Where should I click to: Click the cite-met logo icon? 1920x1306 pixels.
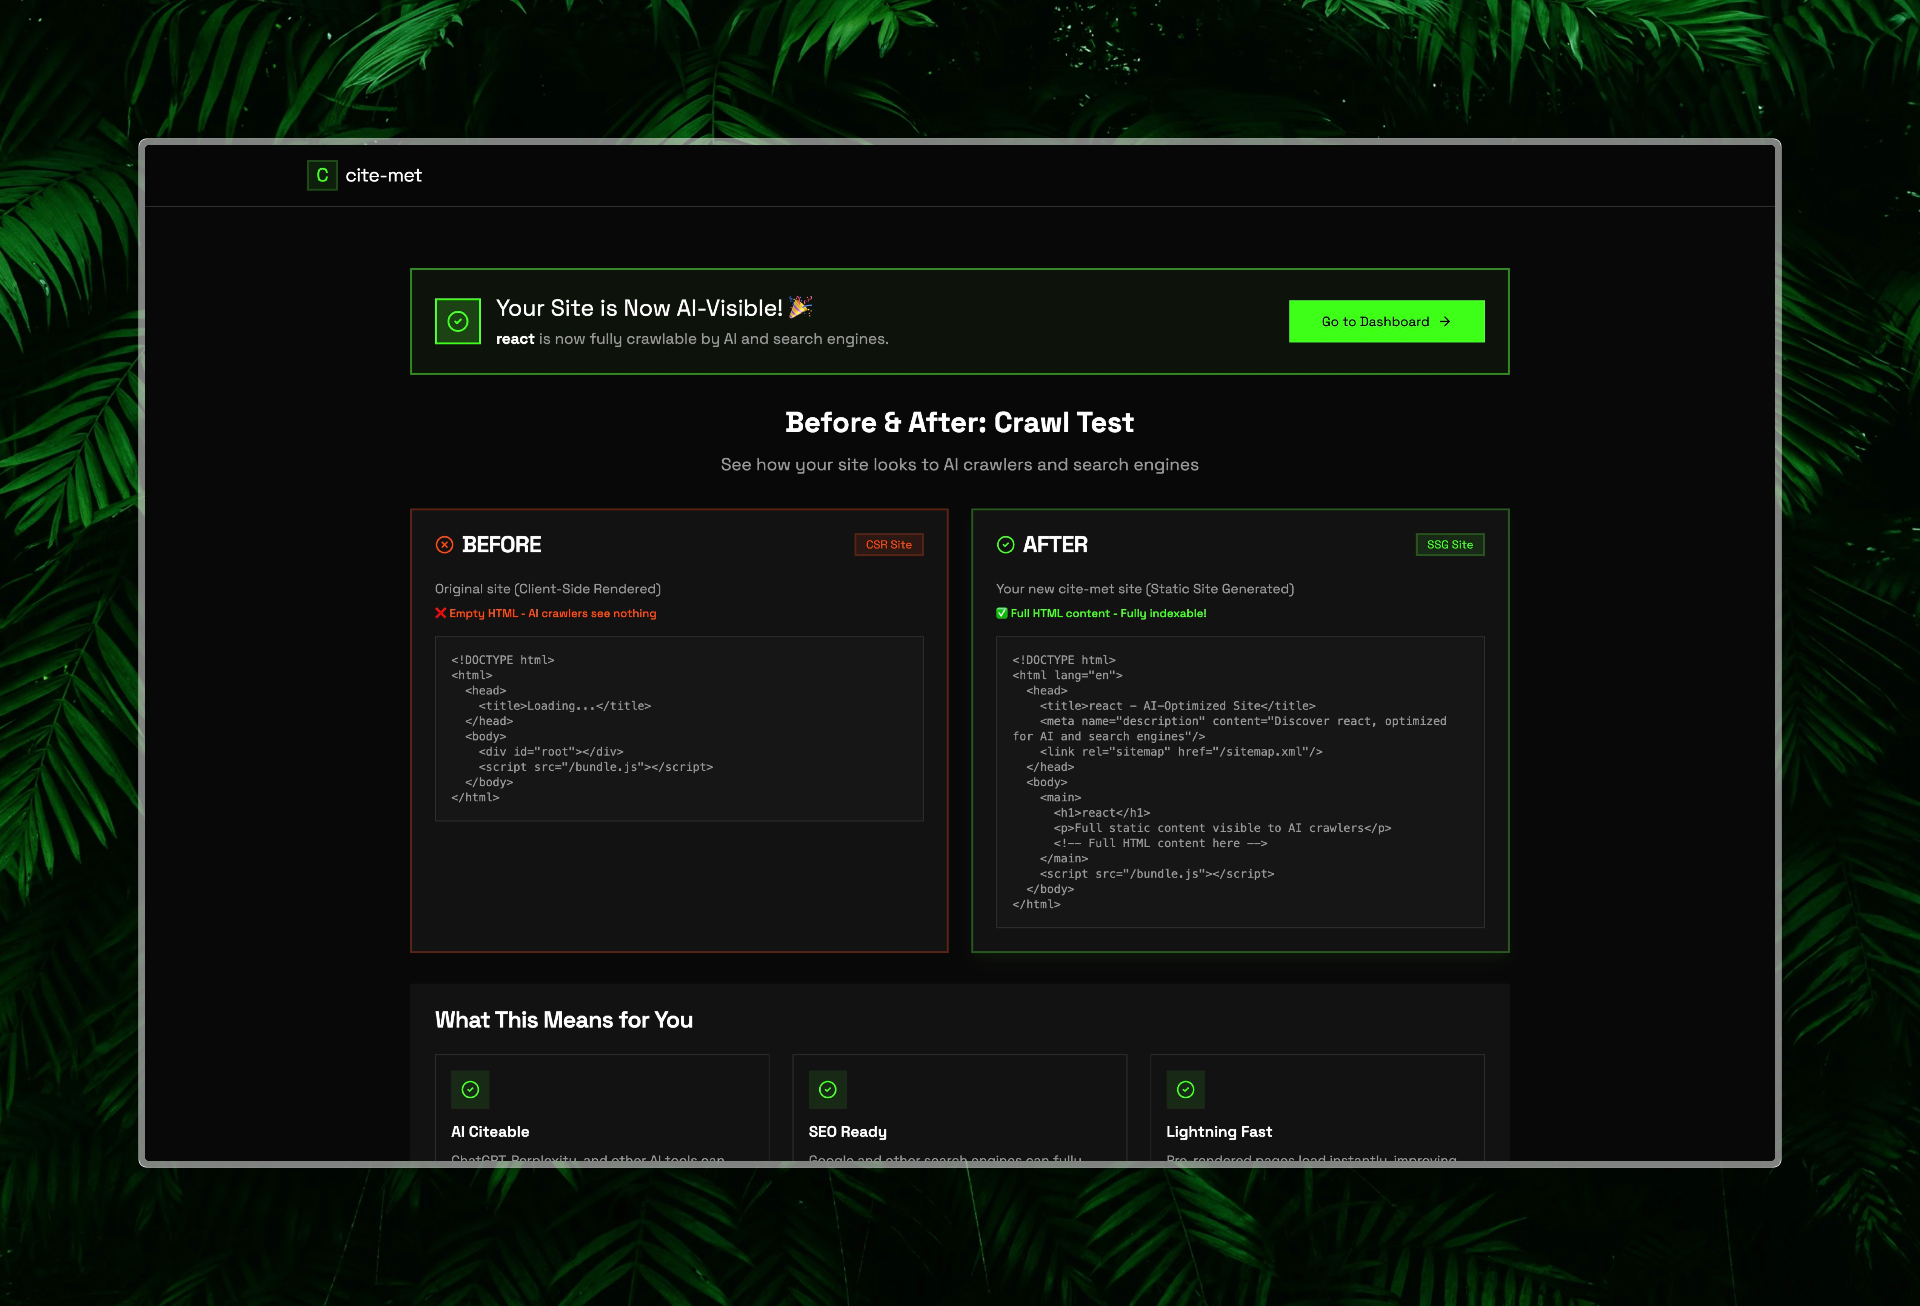click(321, 175)
